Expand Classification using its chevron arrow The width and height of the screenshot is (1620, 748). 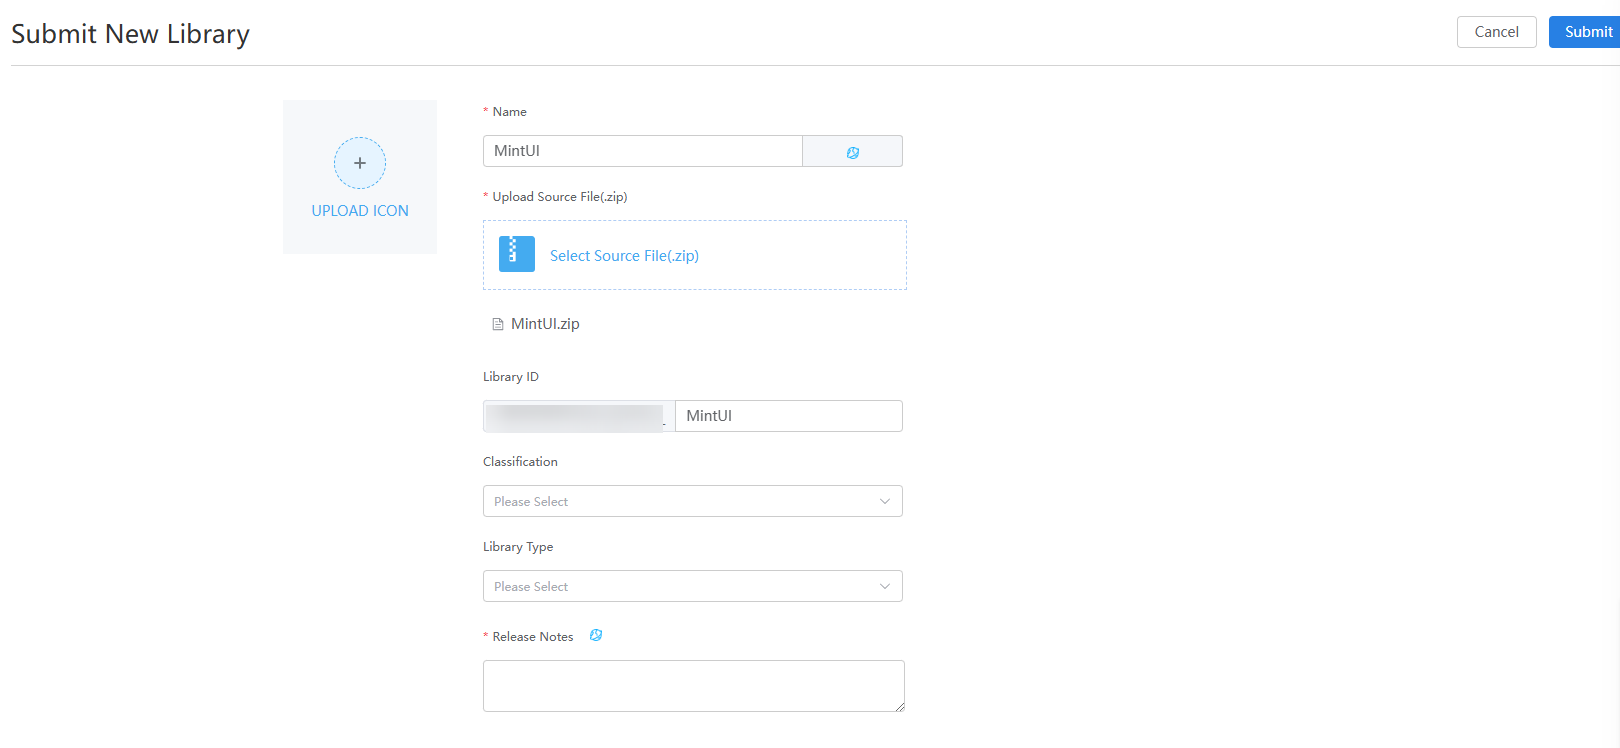(885, 501)
